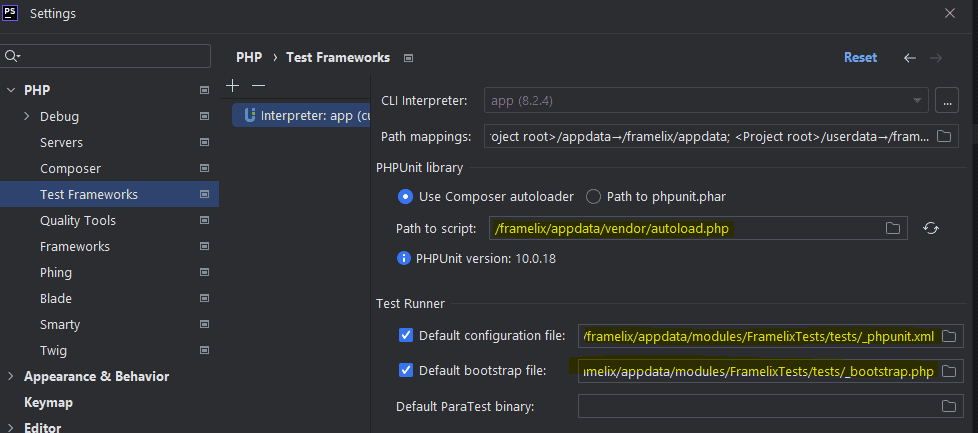Viewport: 978px width, 433px height.
Task: Expand the Debug settings node
Action: (x=27, y=117)
